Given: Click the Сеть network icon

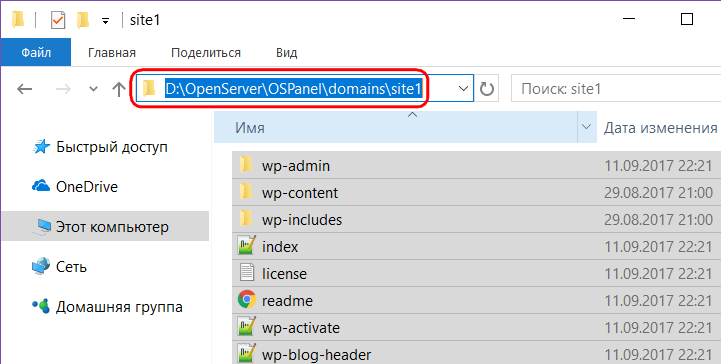Looking at the screenshot, I should [41, 267].
